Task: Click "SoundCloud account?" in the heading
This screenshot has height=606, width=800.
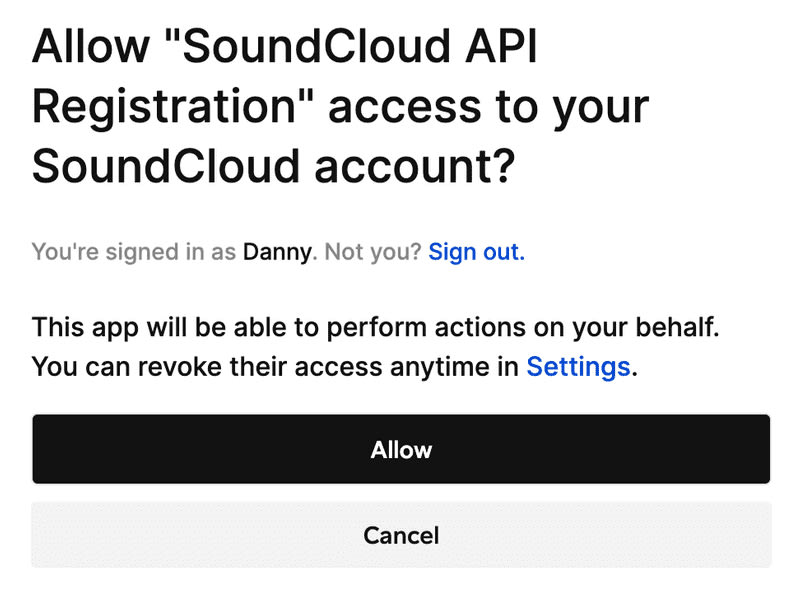Action: tap(273, 166)
